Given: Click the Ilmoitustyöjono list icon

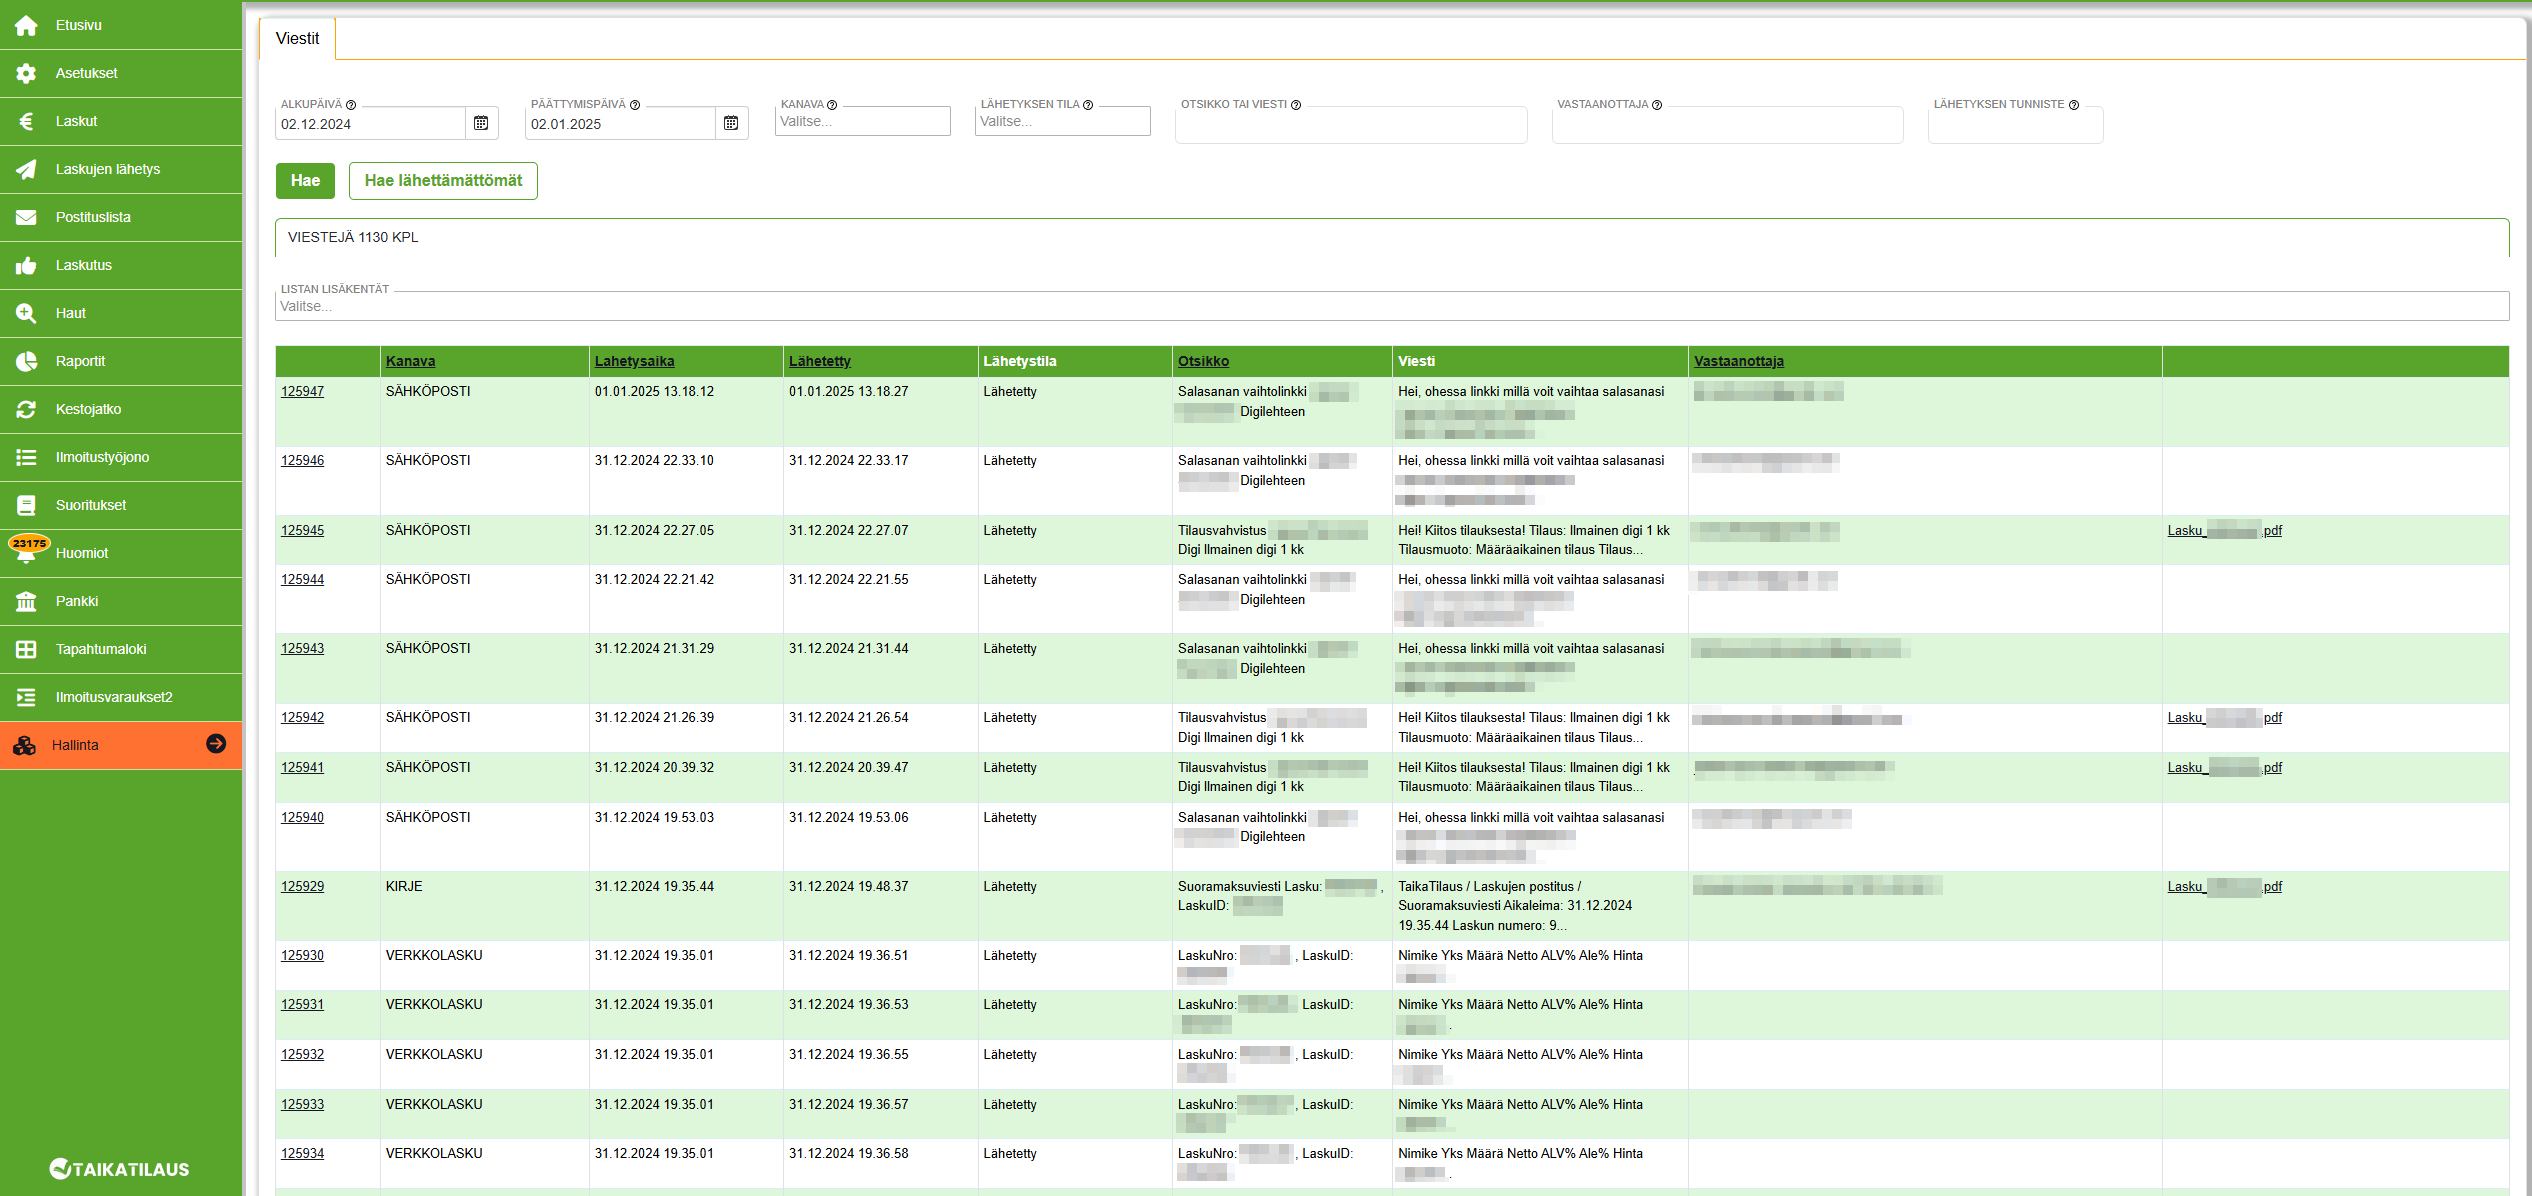Looking at the screenshot, I should tap(26, 457).
